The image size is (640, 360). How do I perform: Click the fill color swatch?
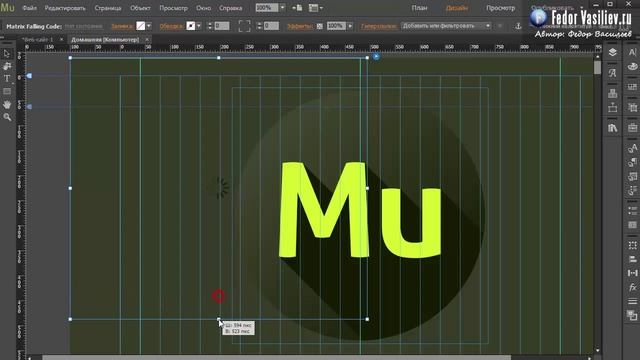point(140,26)
